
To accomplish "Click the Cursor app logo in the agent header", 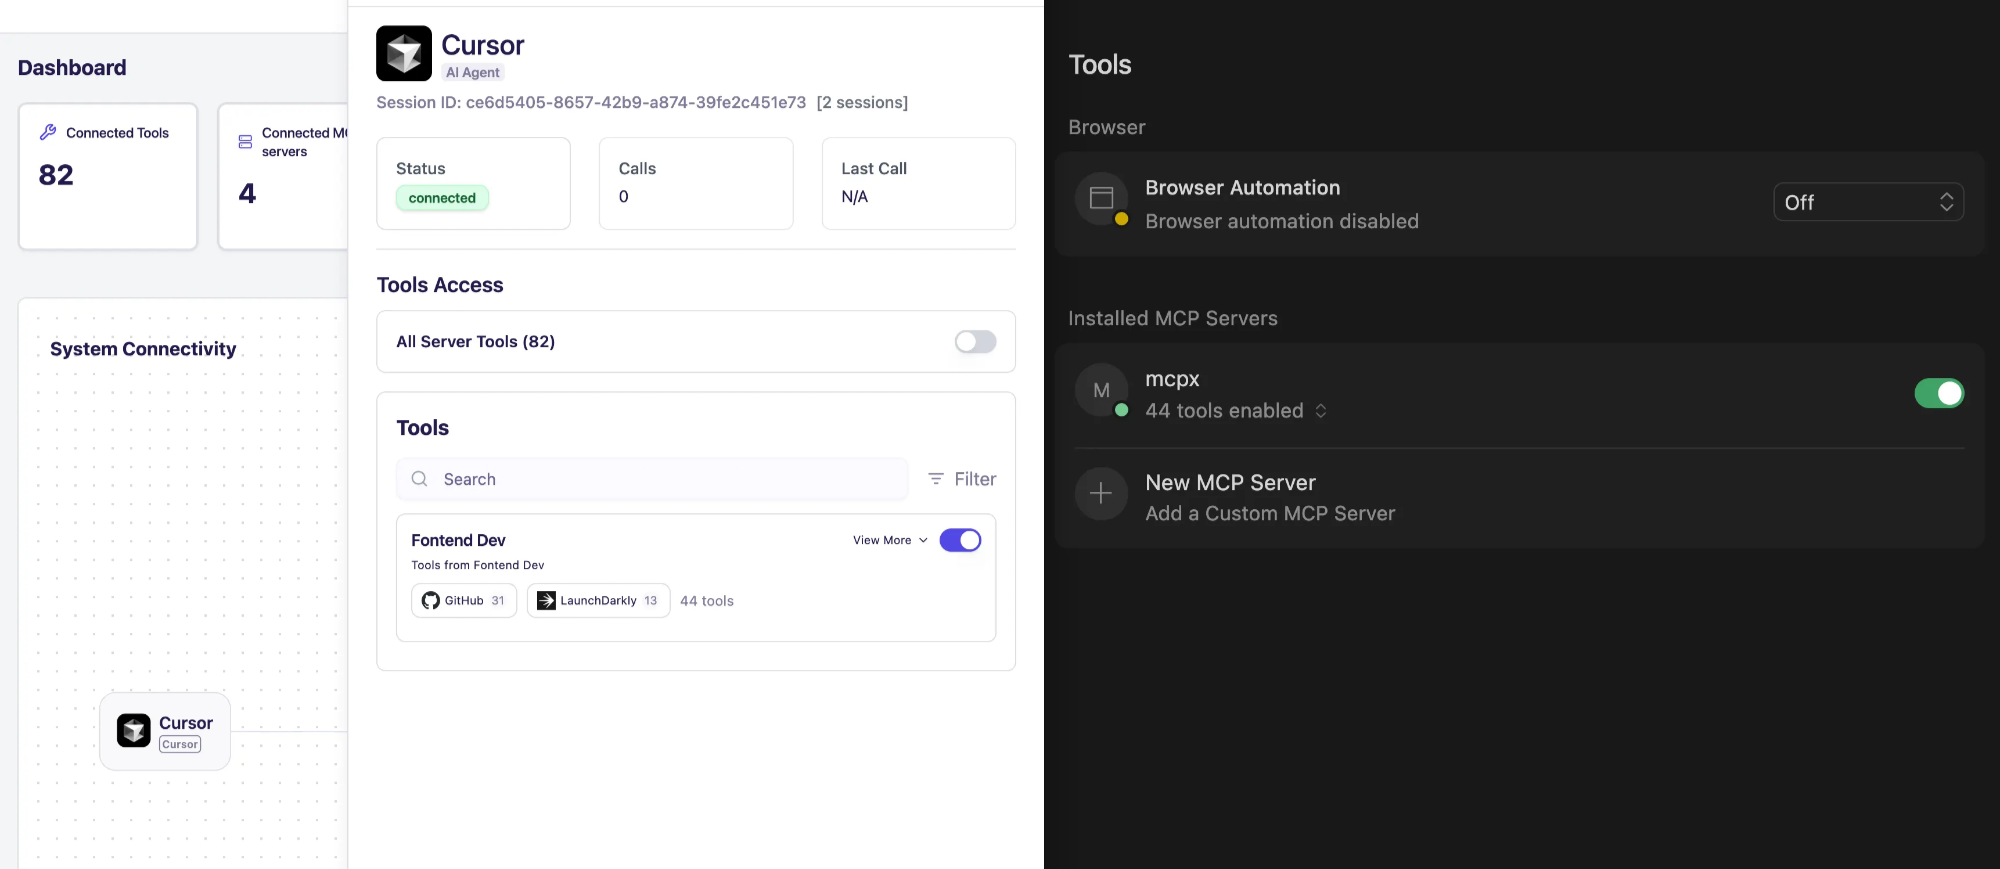I will click(x=404, y=53).
